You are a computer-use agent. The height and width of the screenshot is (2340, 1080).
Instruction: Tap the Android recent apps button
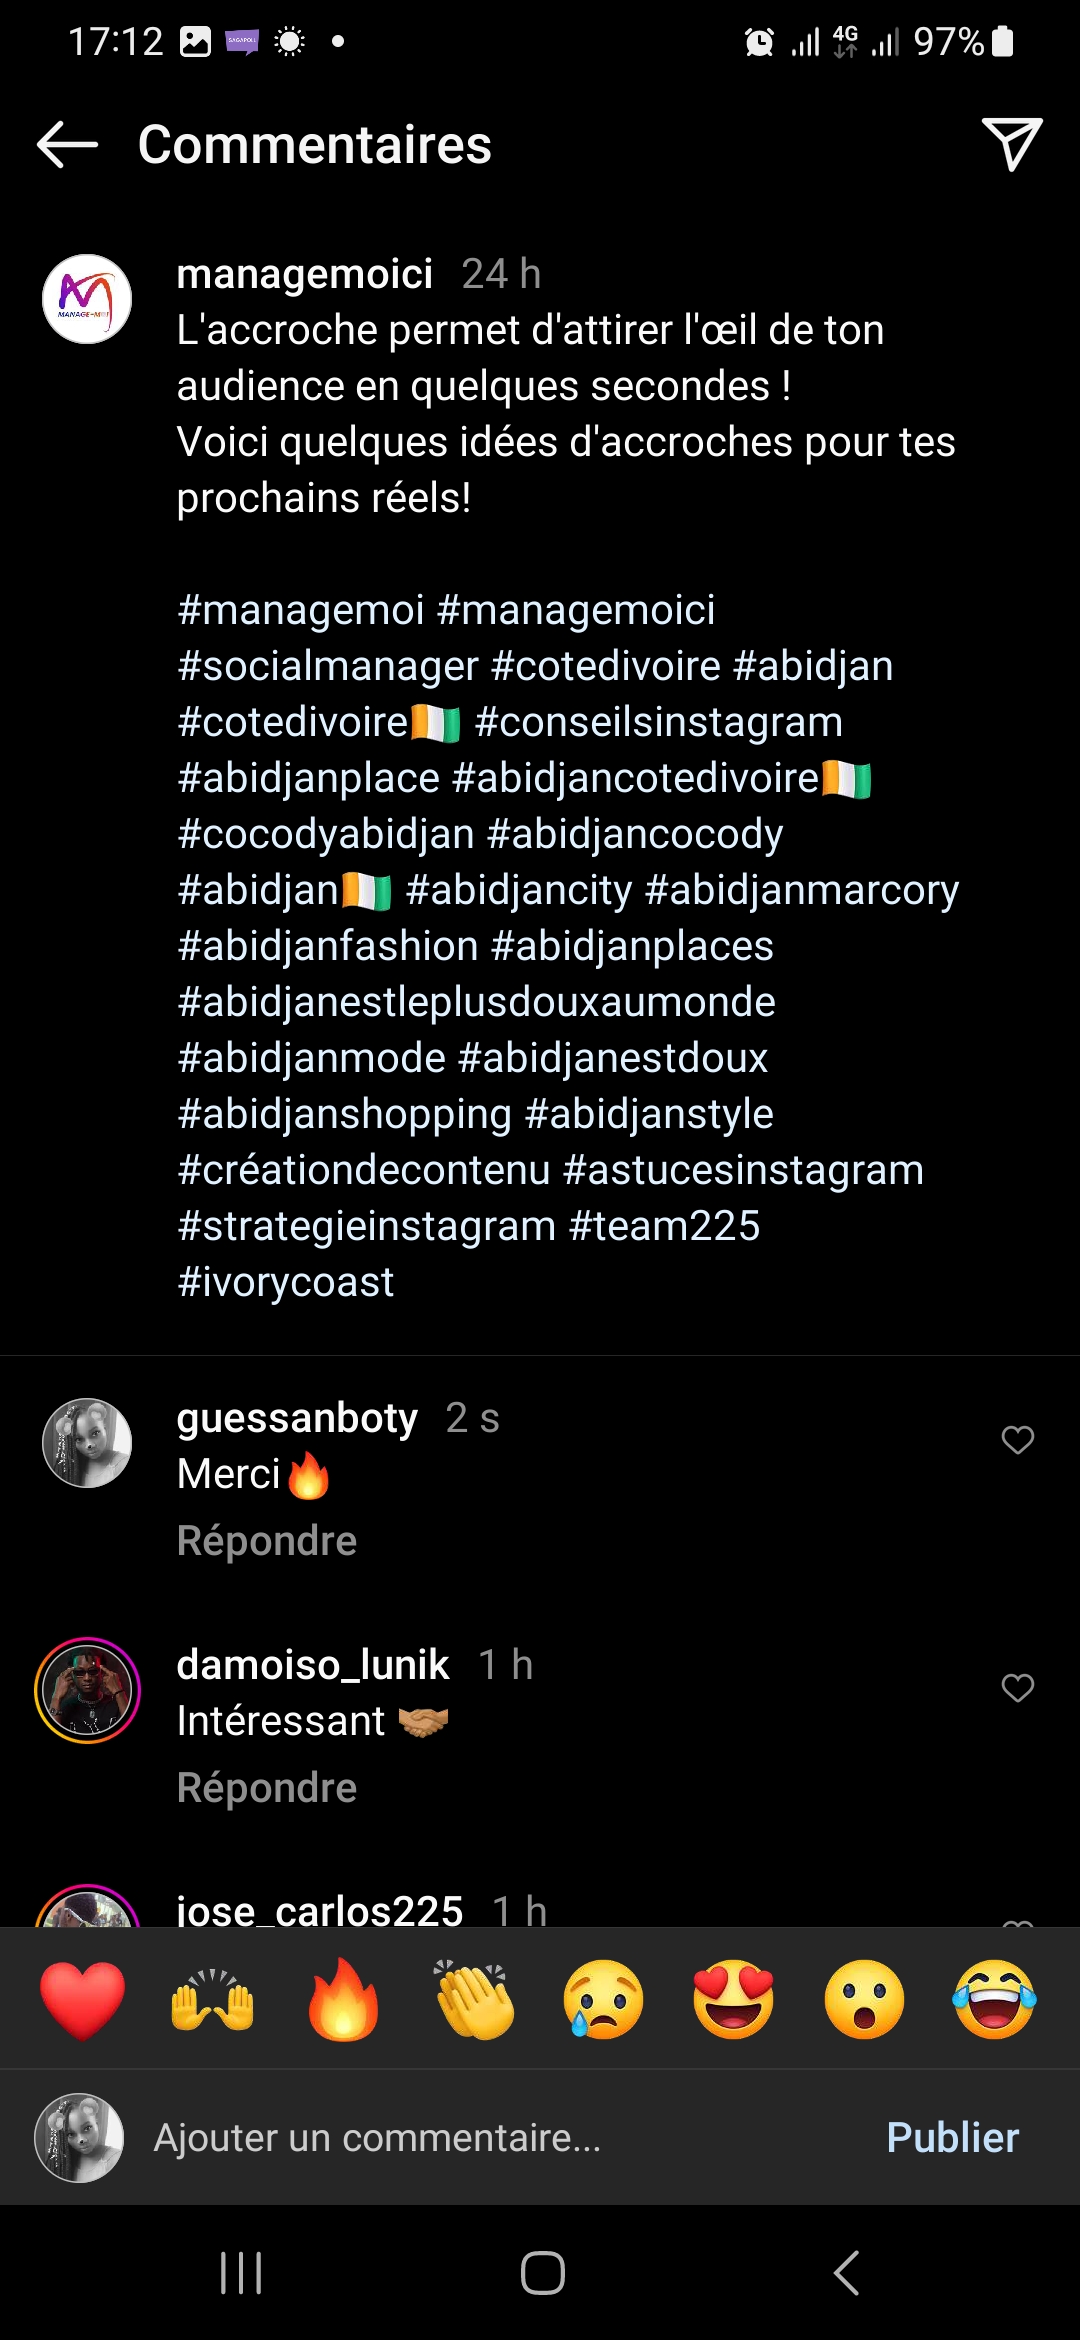[x=241, y=2273]
